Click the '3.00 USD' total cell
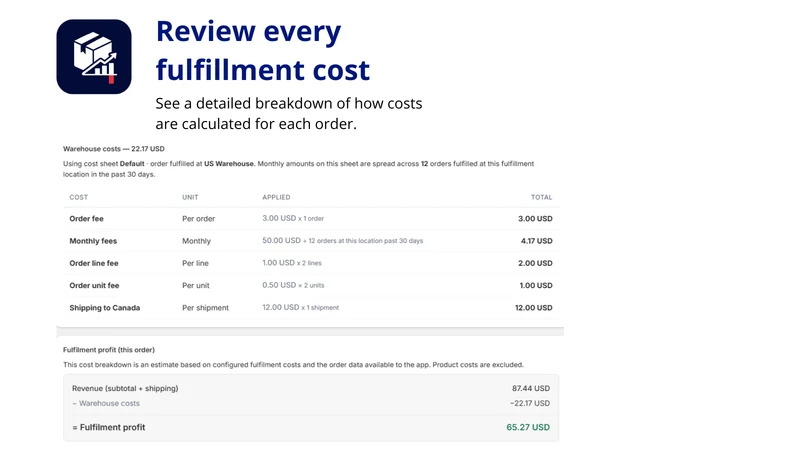 pyautogui.click(x=535, y=218)
